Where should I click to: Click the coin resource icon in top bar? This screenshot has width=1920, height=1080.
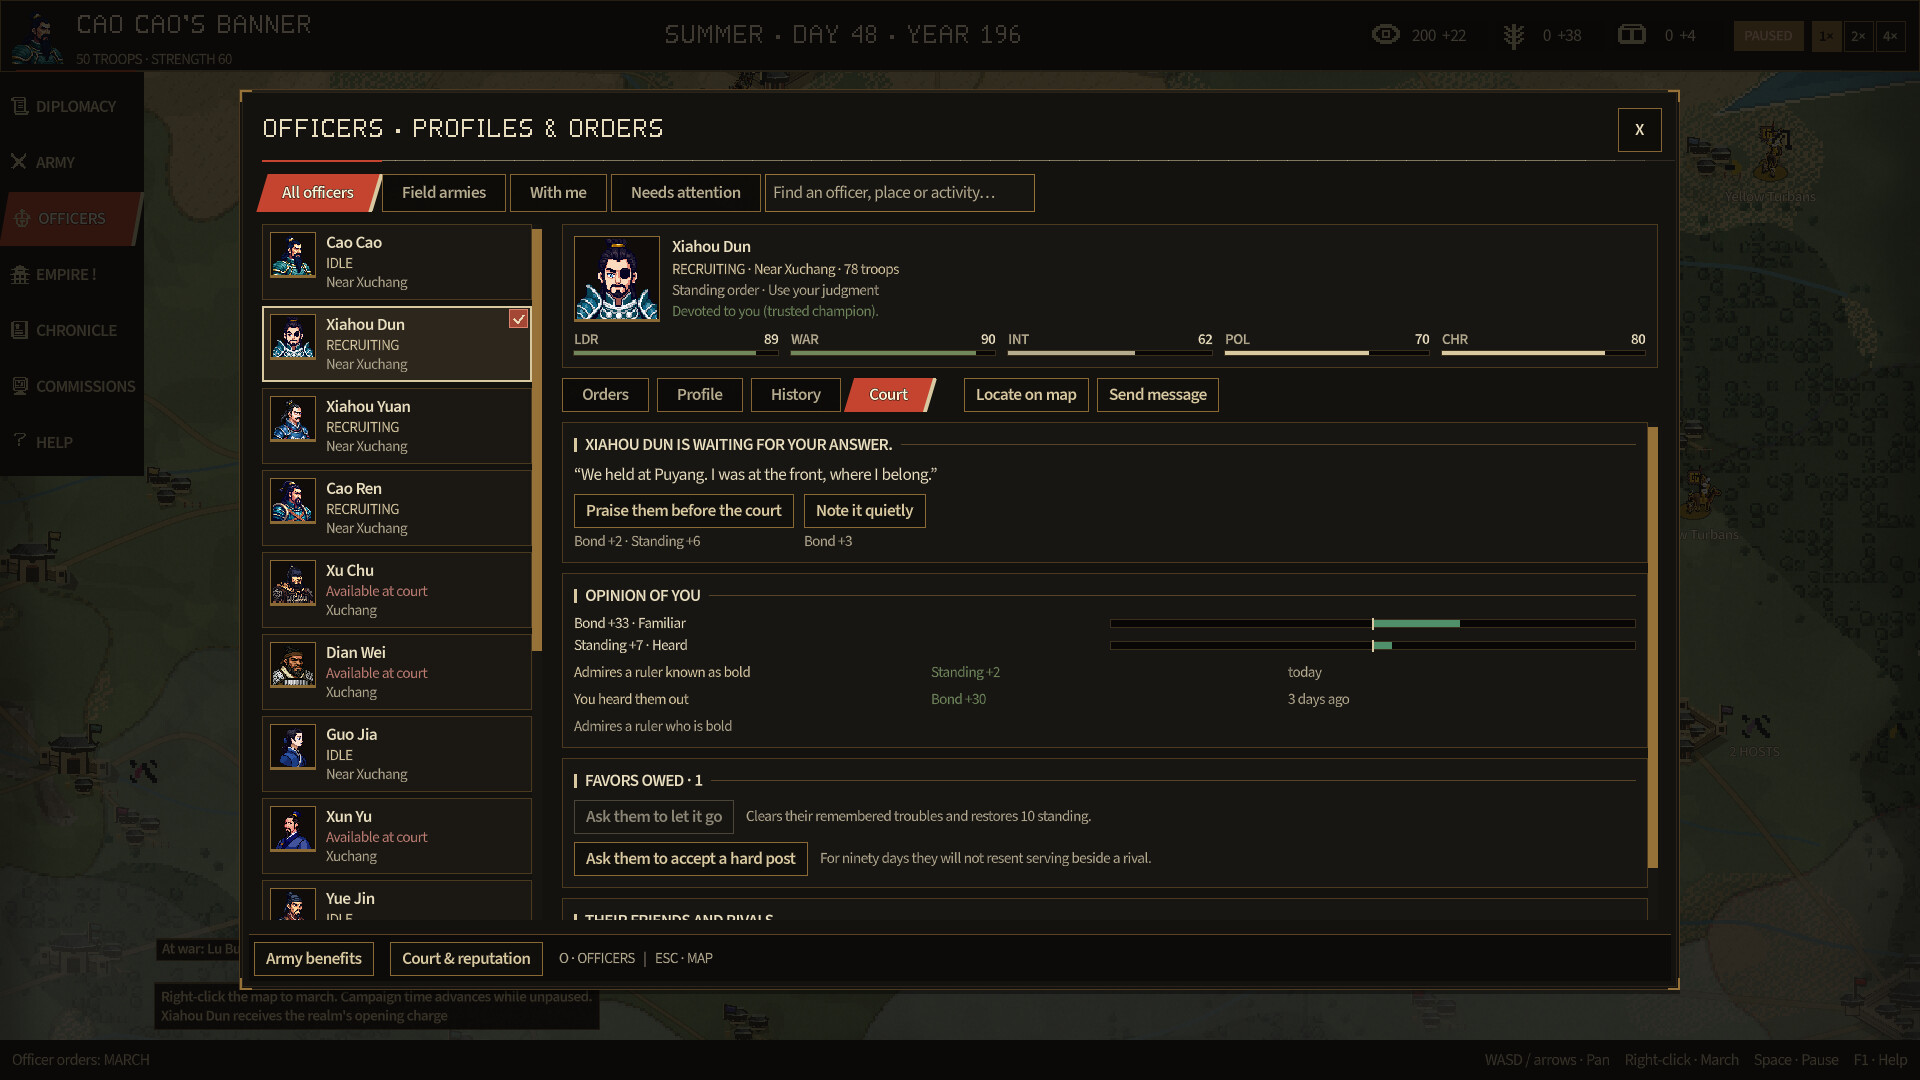[1631, 35]
